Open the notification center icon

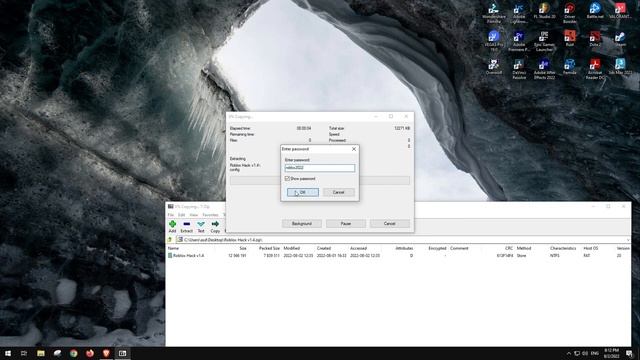pyautogui.click(x=629, y=353)
